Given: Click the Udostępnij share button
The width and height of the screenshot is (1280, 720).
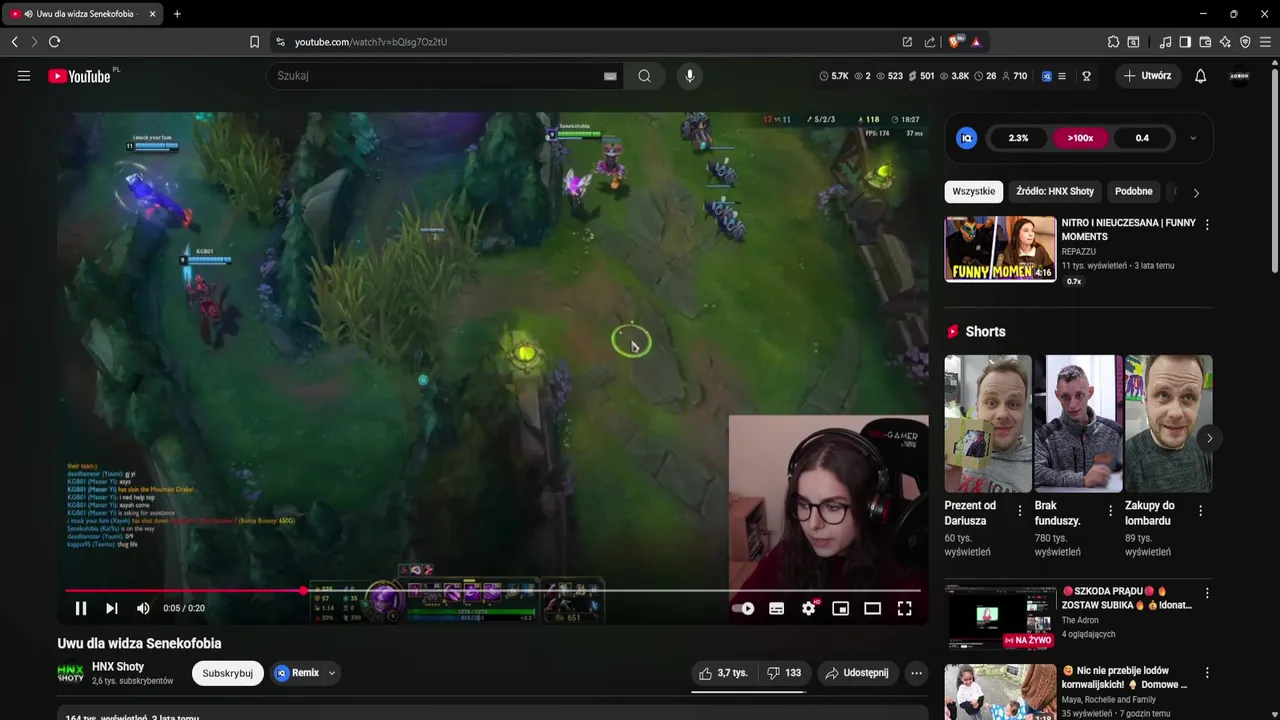Looking at the screenshot, I should 857,673.
